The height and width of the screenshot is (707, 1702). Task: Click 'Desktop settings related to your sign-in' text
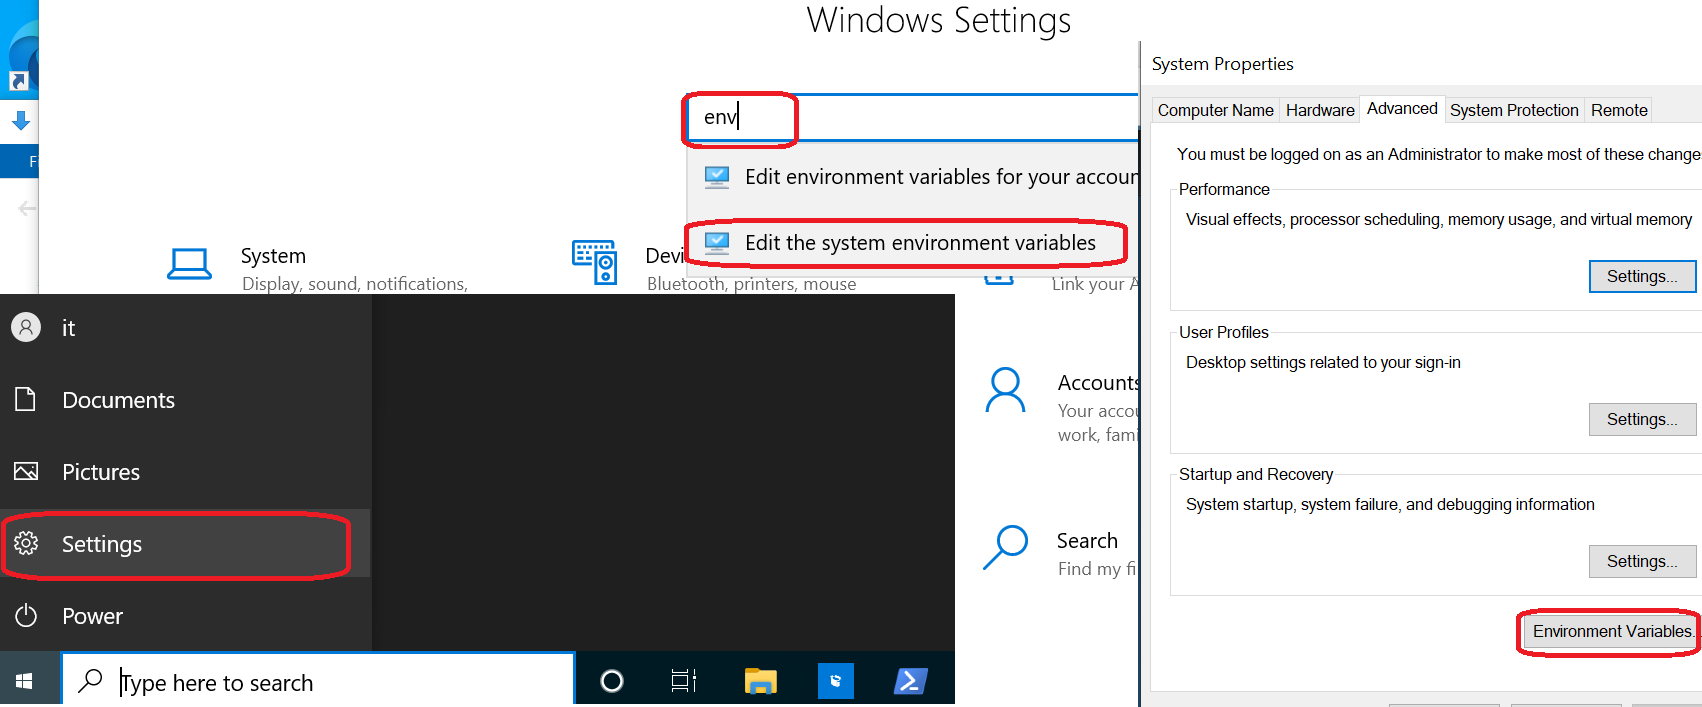[x=1323, y=362]
